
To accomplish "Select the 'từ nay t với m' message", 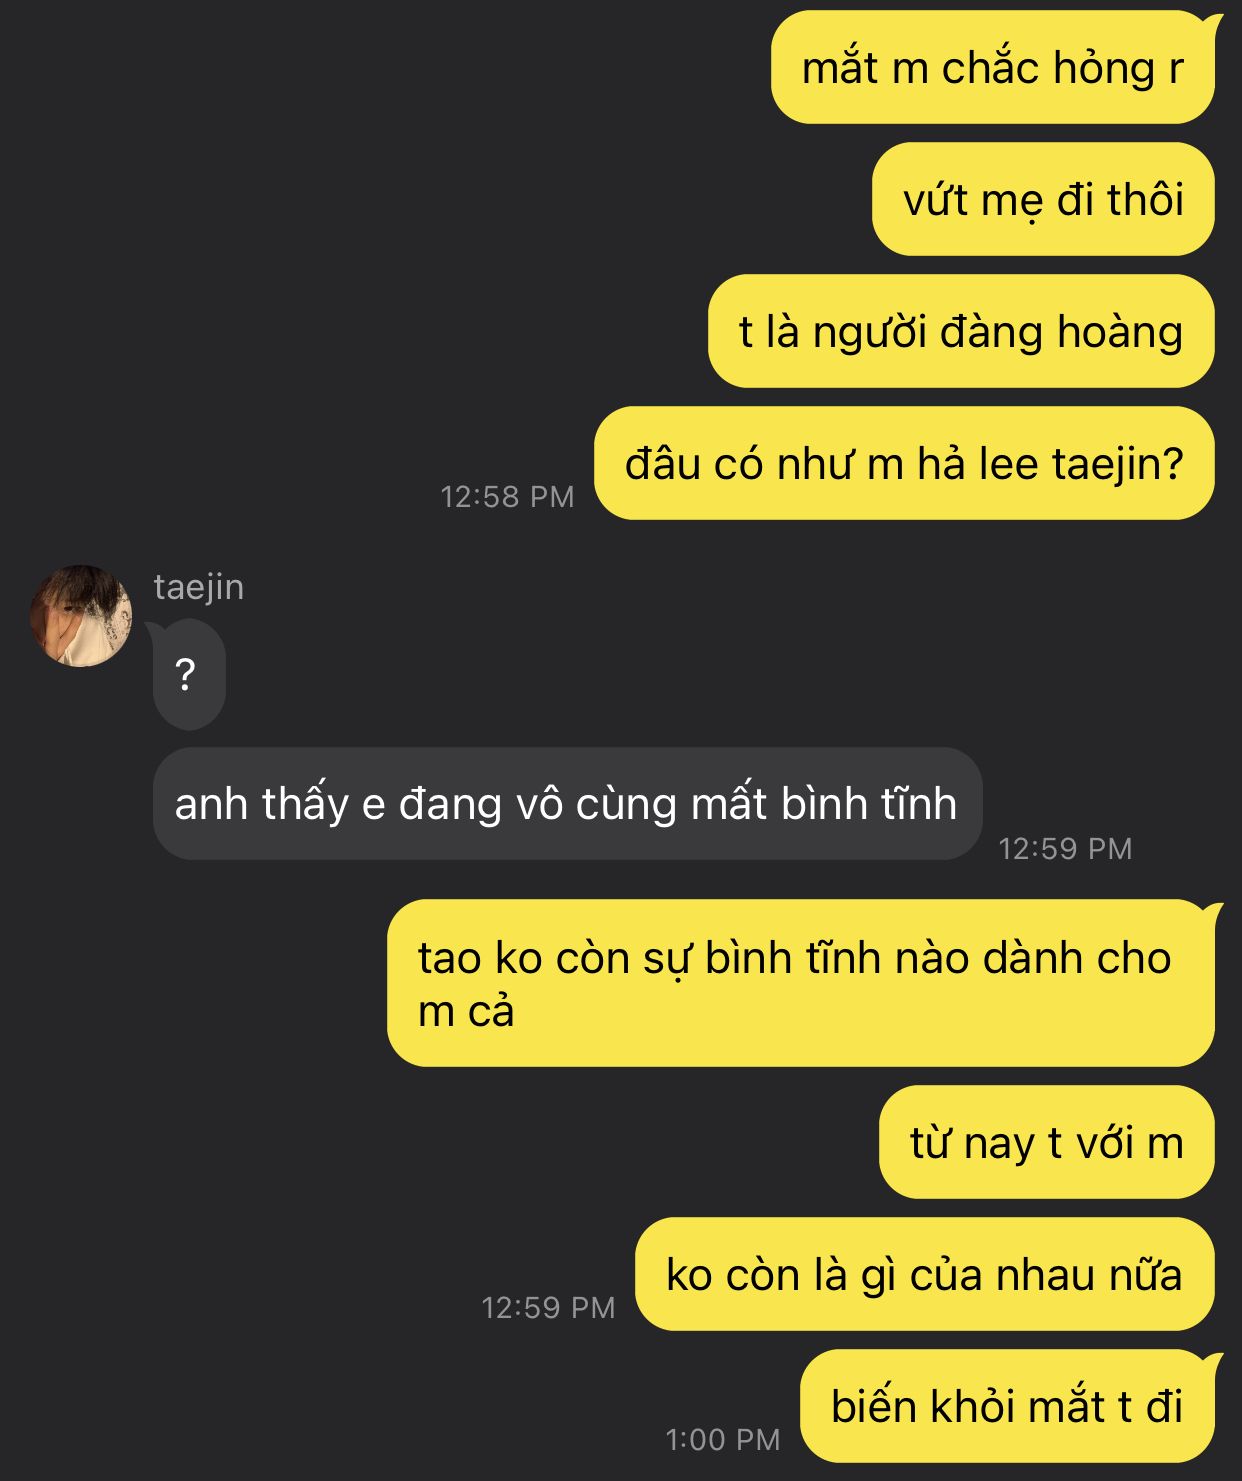I will 1047,1142.
